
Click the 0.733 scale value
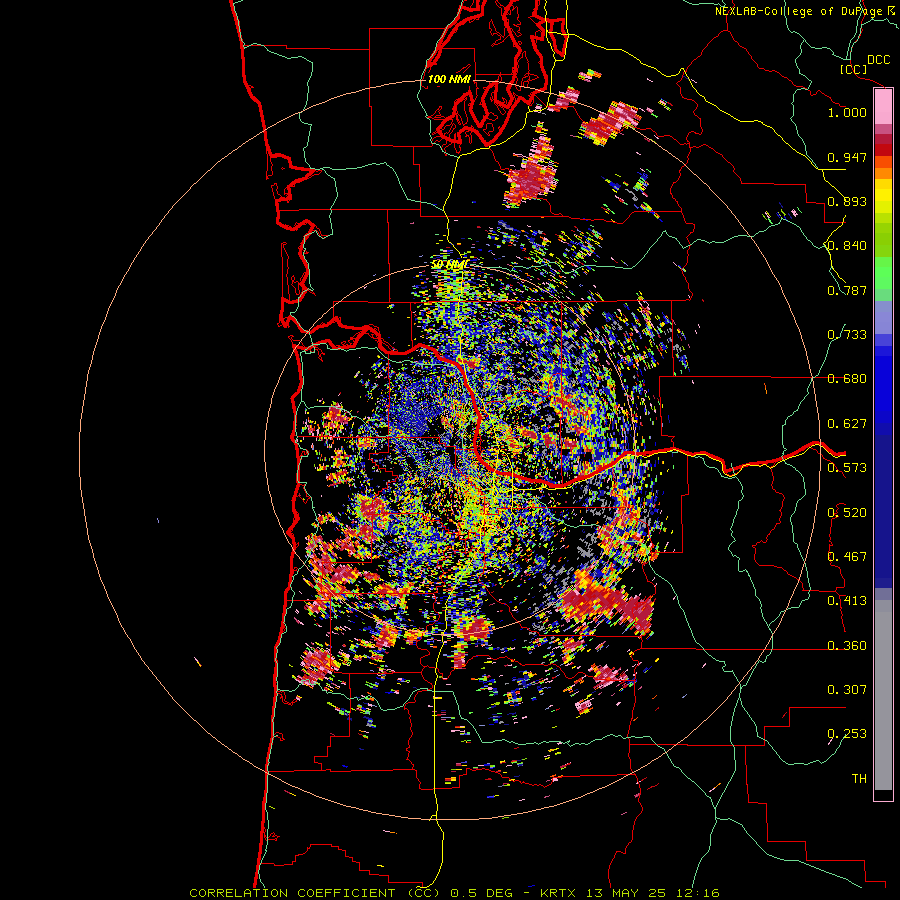point(847,335)
